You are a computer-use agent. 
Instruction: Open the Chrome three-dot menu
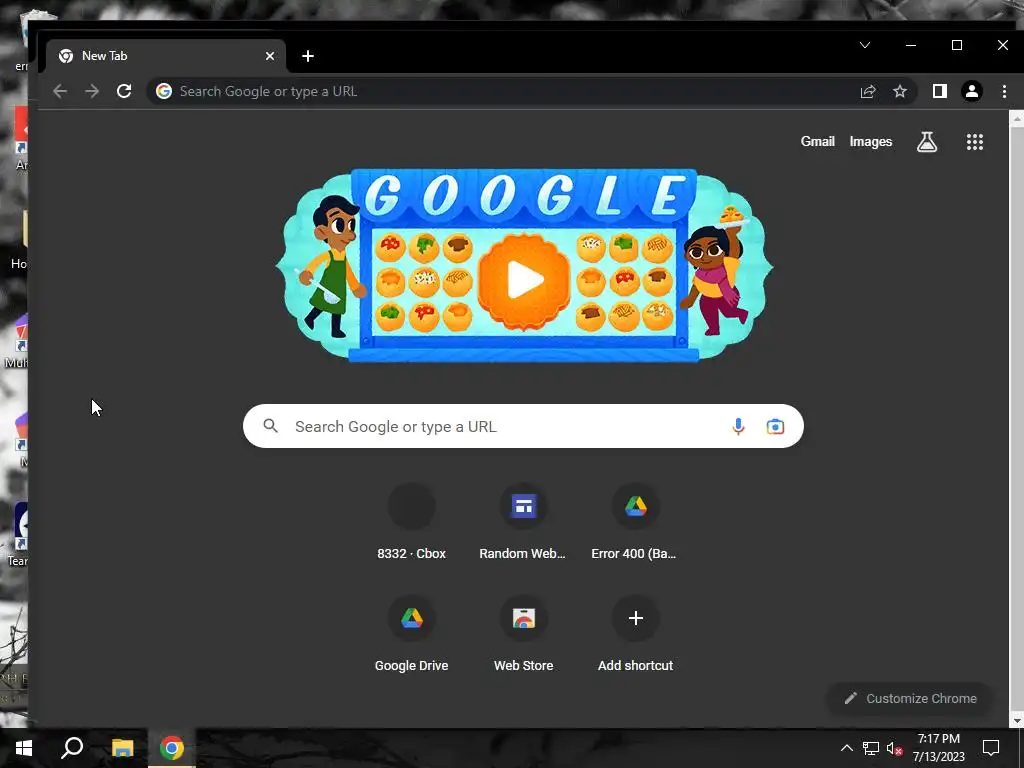click(1004, 91)
